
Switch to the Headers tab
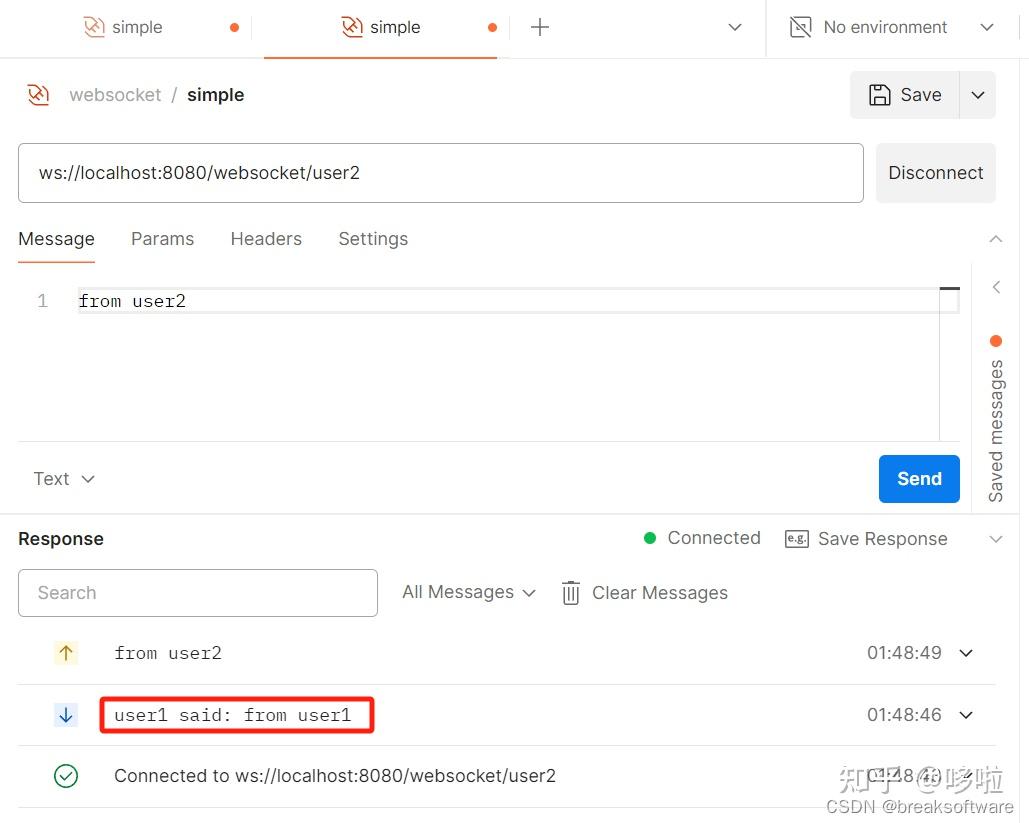tap(265, 239)
